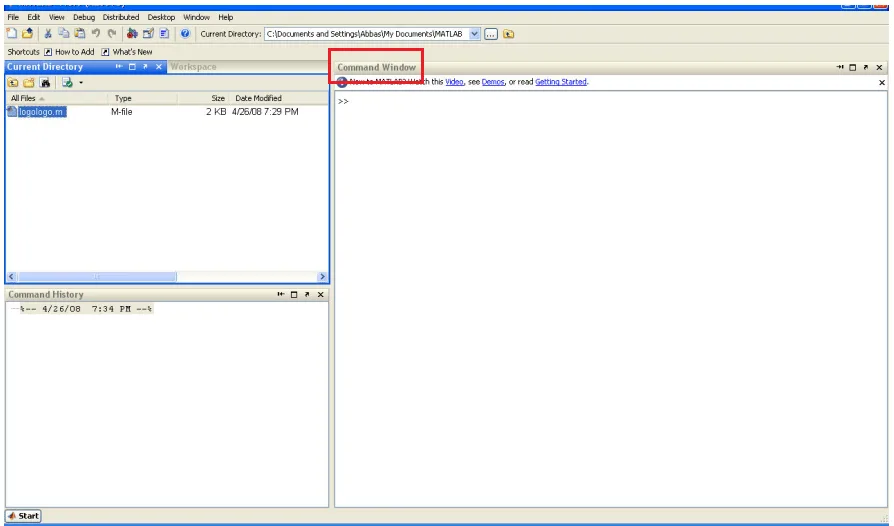The image size is (894, 526).
Task: Minimize the Current Directory panel
Action: pyautogui.click(x=119, y=67)
